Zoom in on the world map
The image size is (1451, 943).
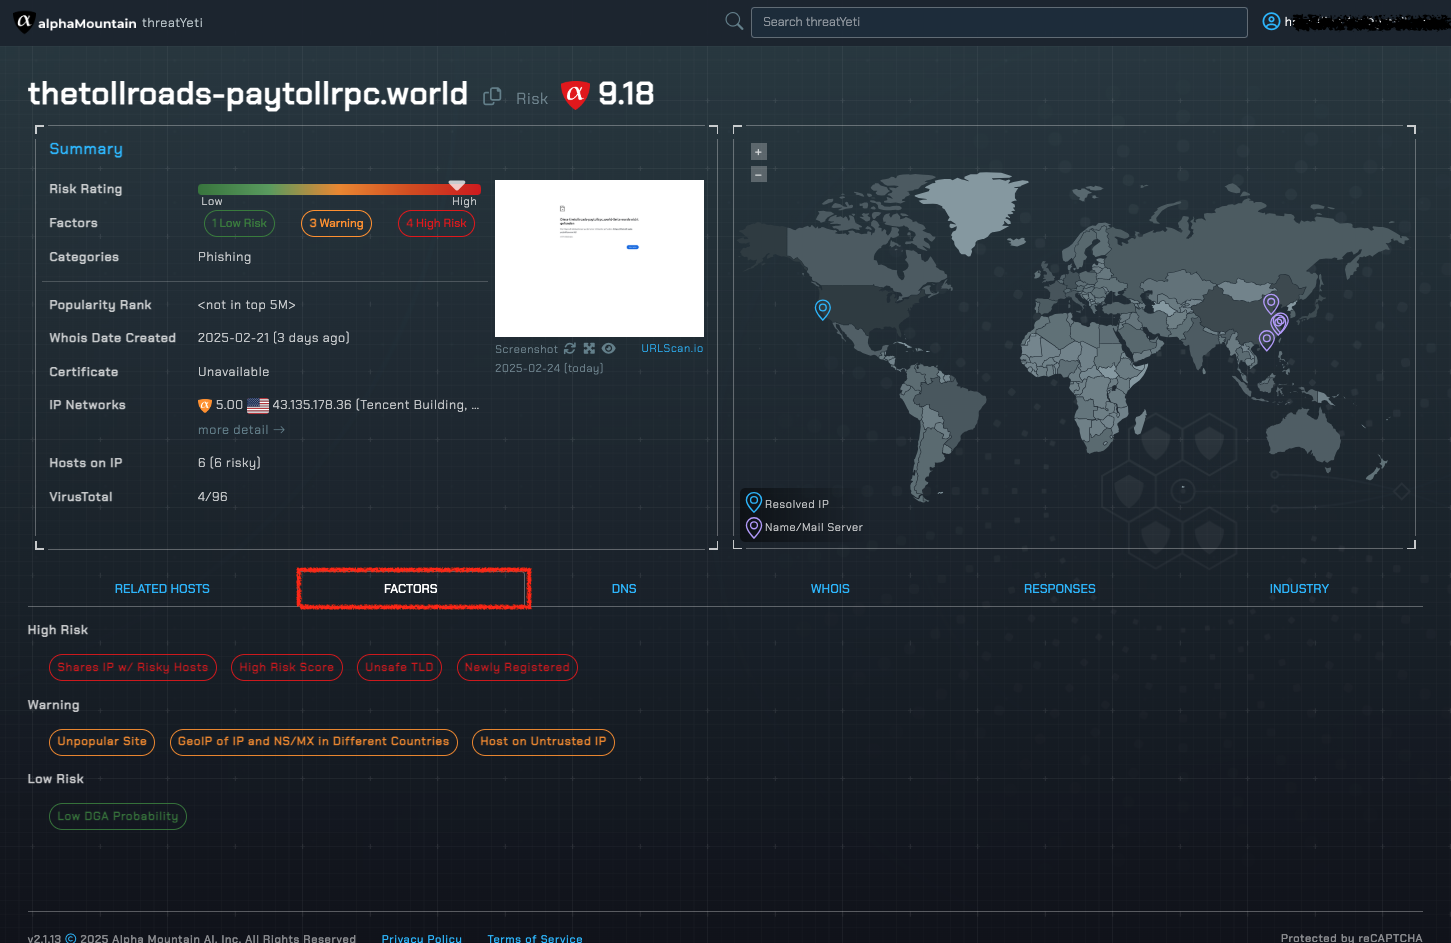click(x=758, y=152)
